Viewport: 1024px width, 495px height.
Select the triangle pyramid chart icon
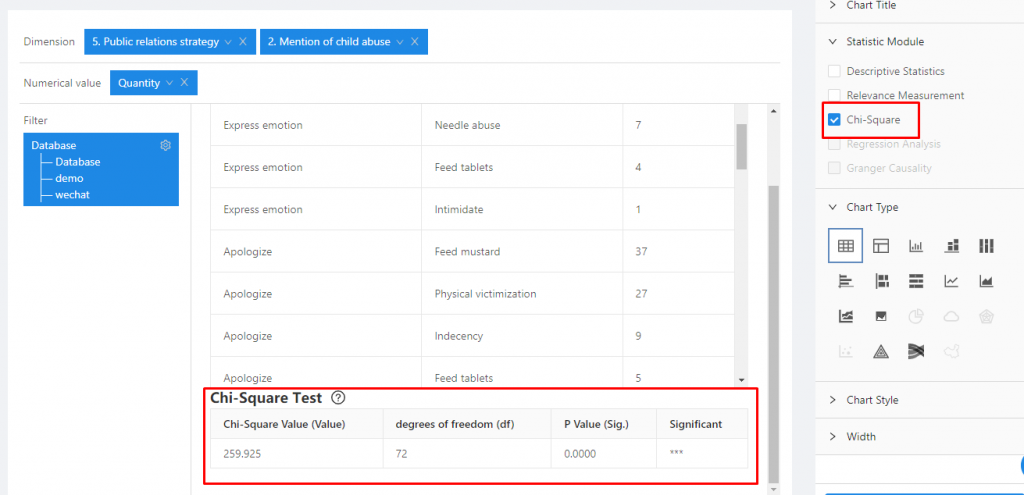coord(881,351)
